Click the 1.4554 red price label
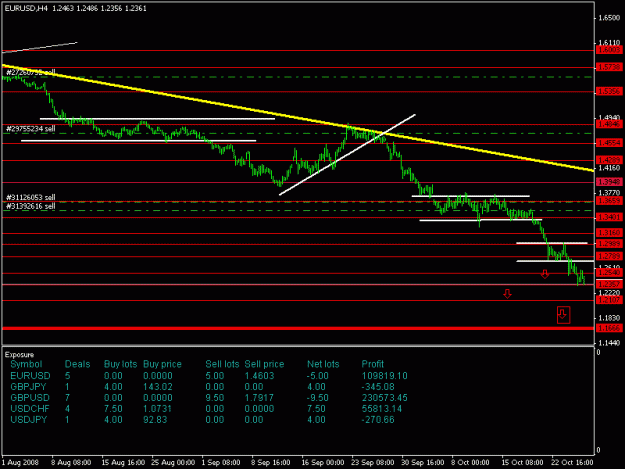625x469 pixels. click(x=609, y=143)
